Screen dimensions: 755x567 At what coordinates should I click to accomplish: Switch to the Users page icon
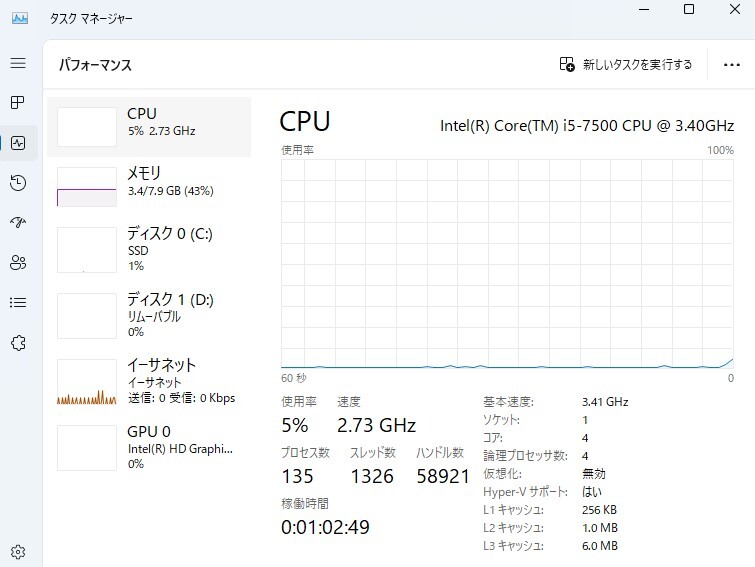pos(18,263)
